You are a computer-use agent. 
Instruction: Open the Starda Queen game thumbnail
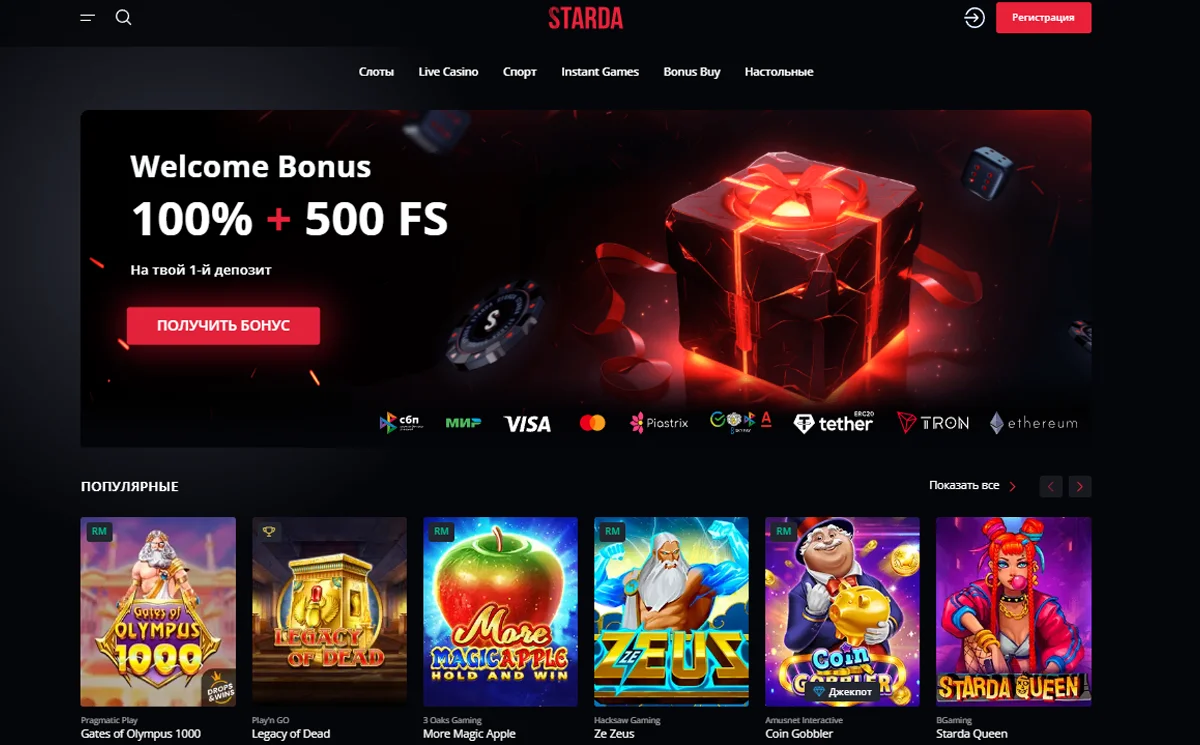1013,612
